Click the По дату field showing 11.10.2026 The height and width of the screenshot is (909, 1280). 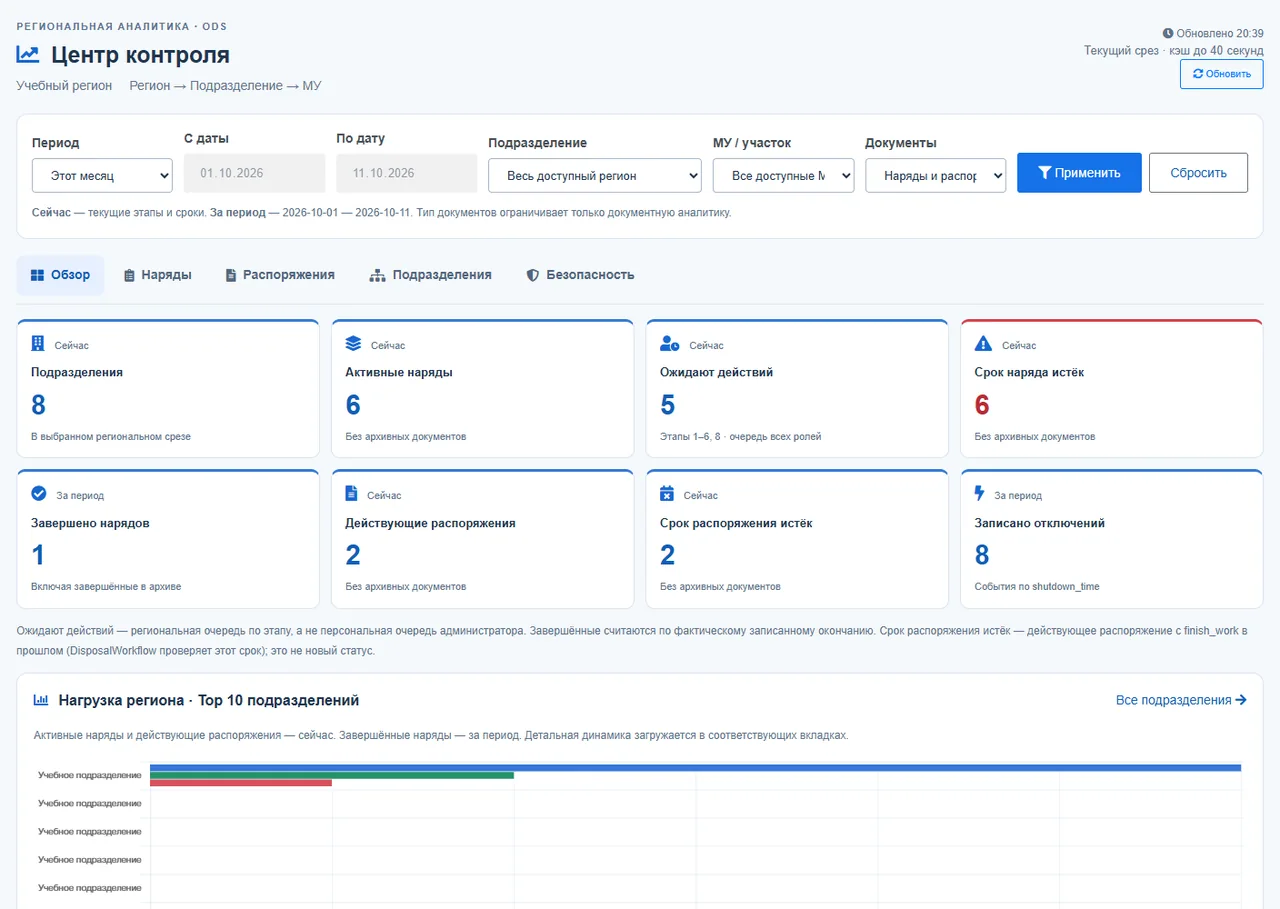point(407,173)
